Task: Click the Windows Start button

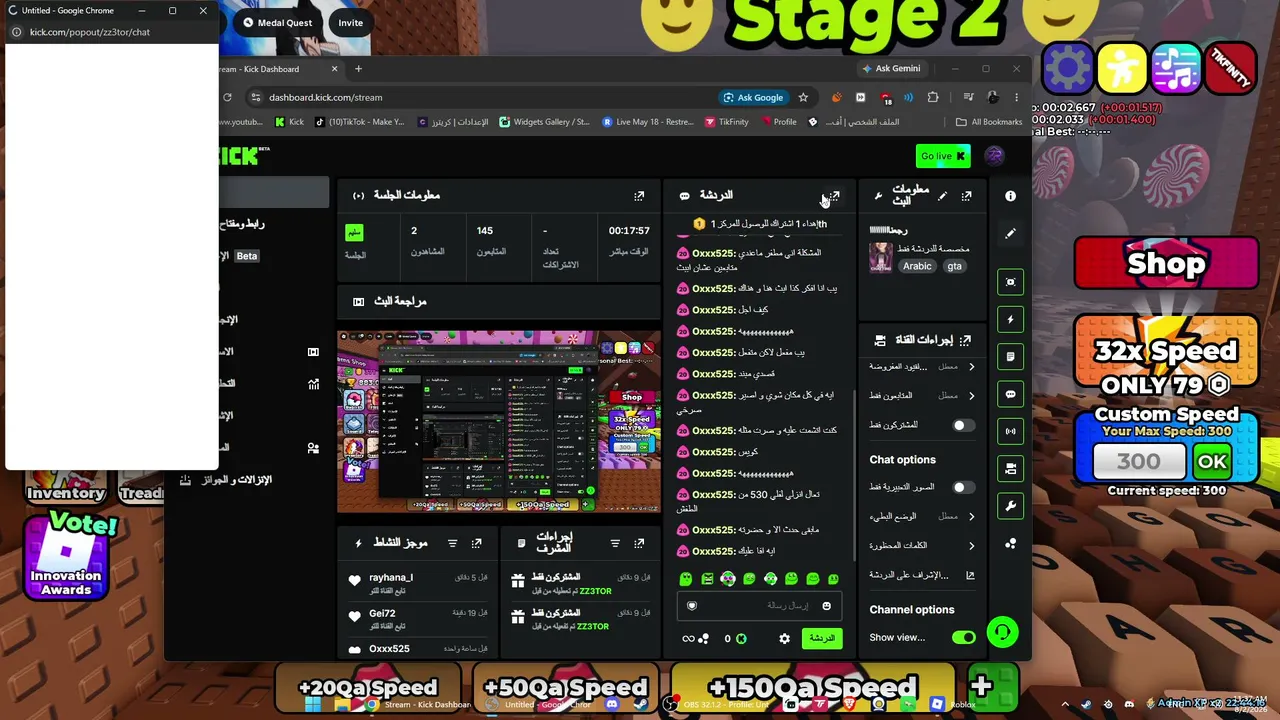Action: coord(313,704)
